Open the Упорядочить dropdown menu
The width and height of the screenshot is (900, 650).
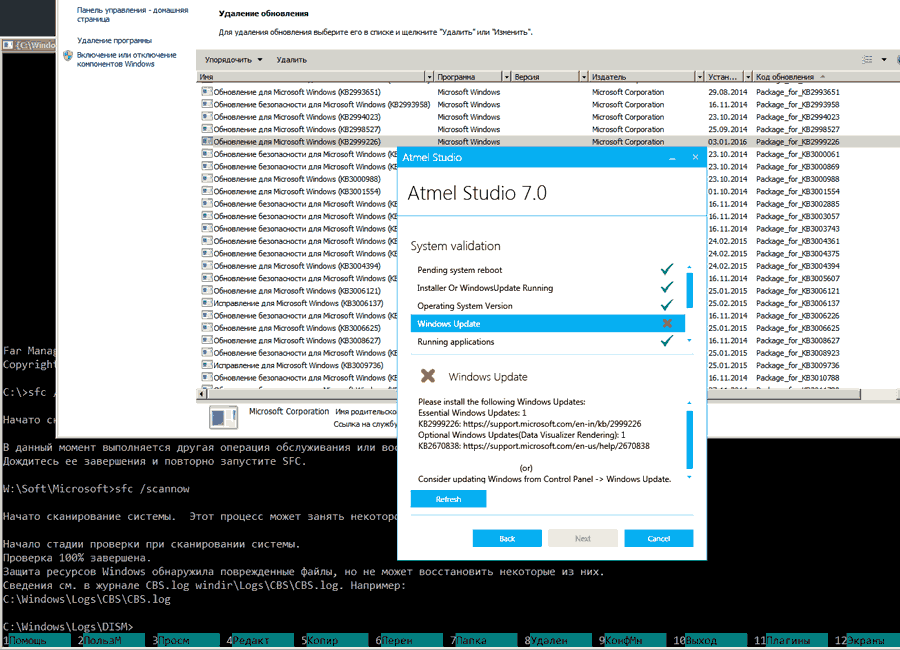[233, 60]
